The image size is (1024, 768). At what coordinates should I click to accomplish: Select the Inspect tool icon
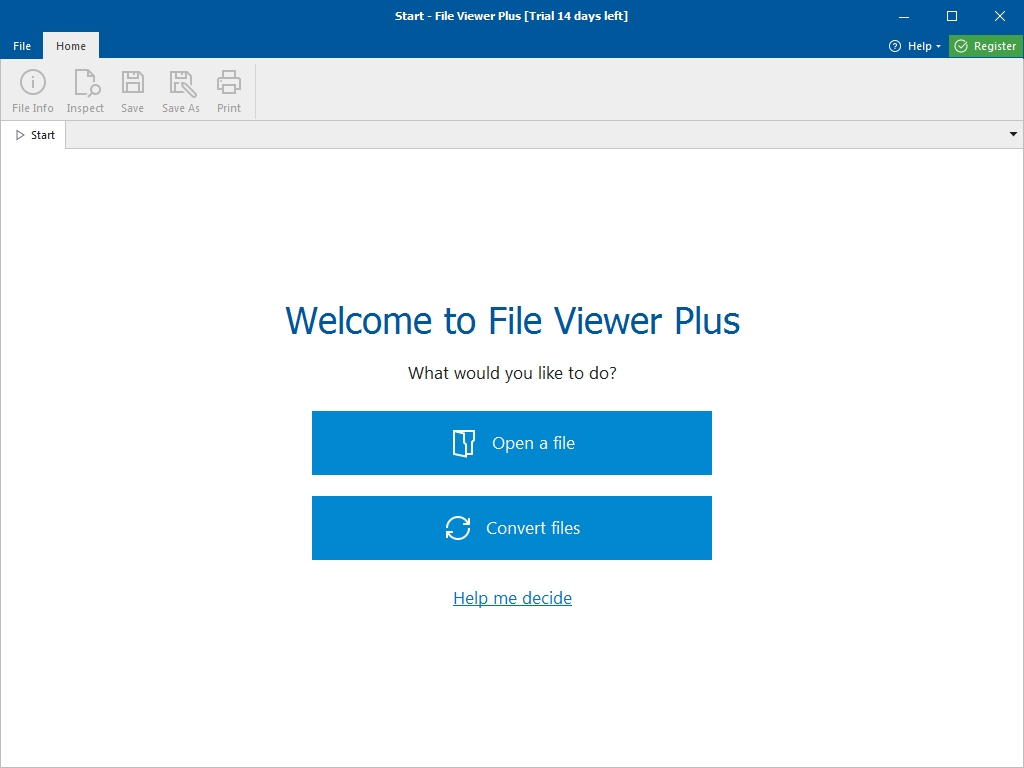86,83
